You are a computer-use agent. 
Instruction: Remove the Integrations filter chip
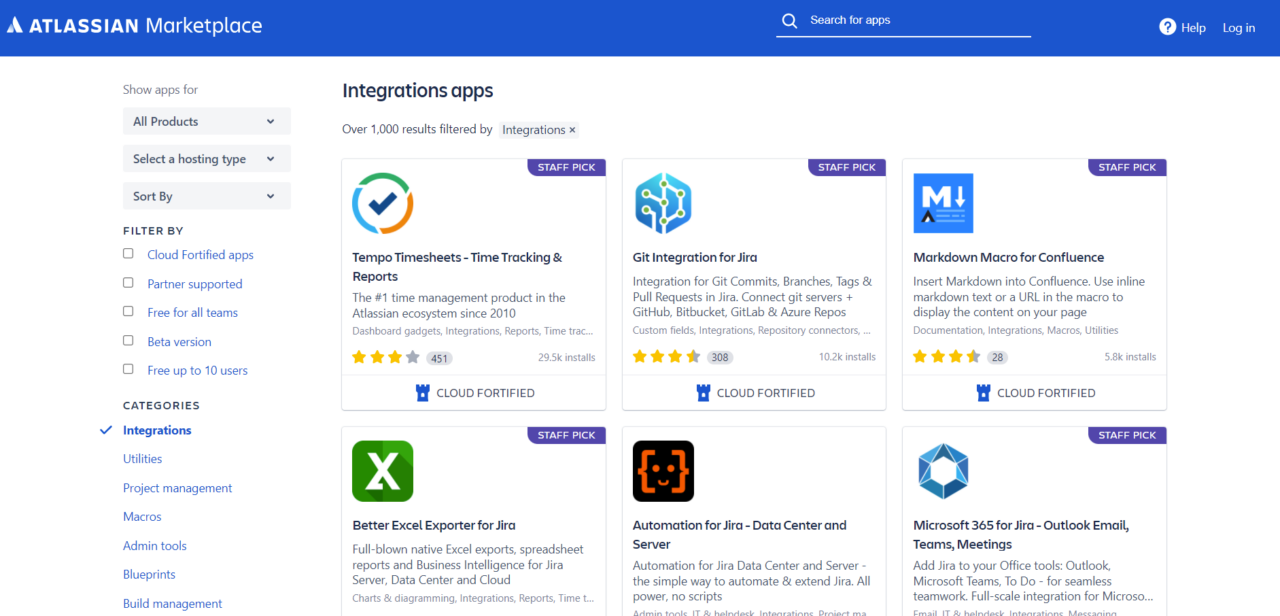coord(571,129)
